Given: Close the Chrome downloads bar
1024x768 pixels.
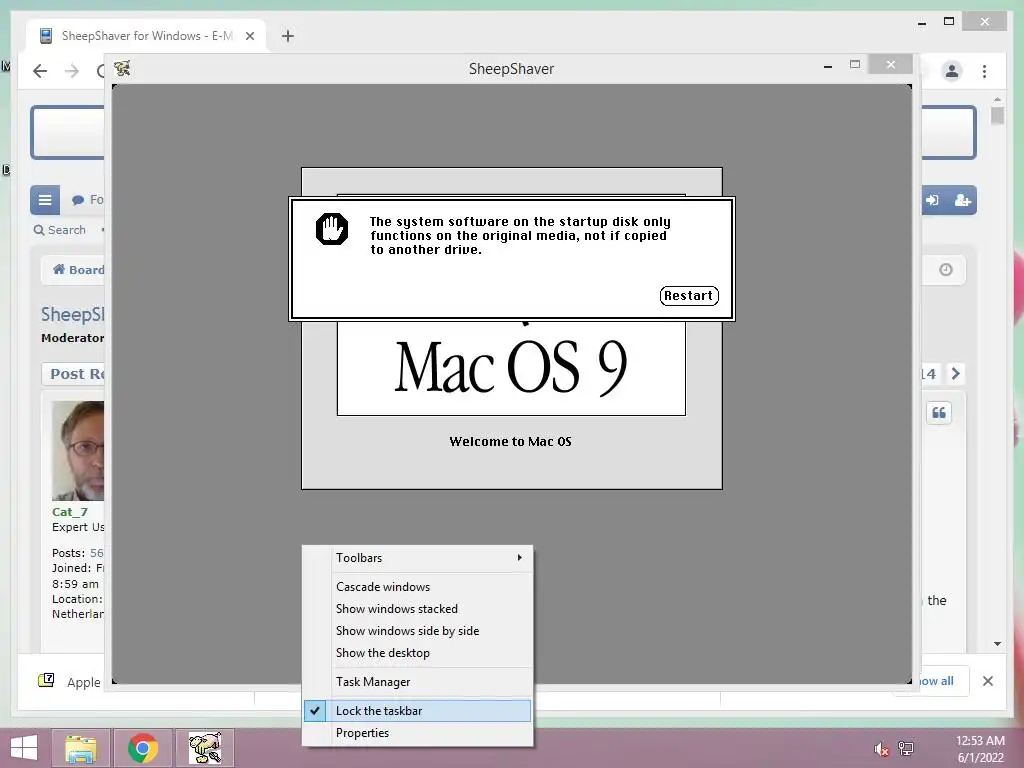Looking at the screenshot, I should click(x=987, y=681).
